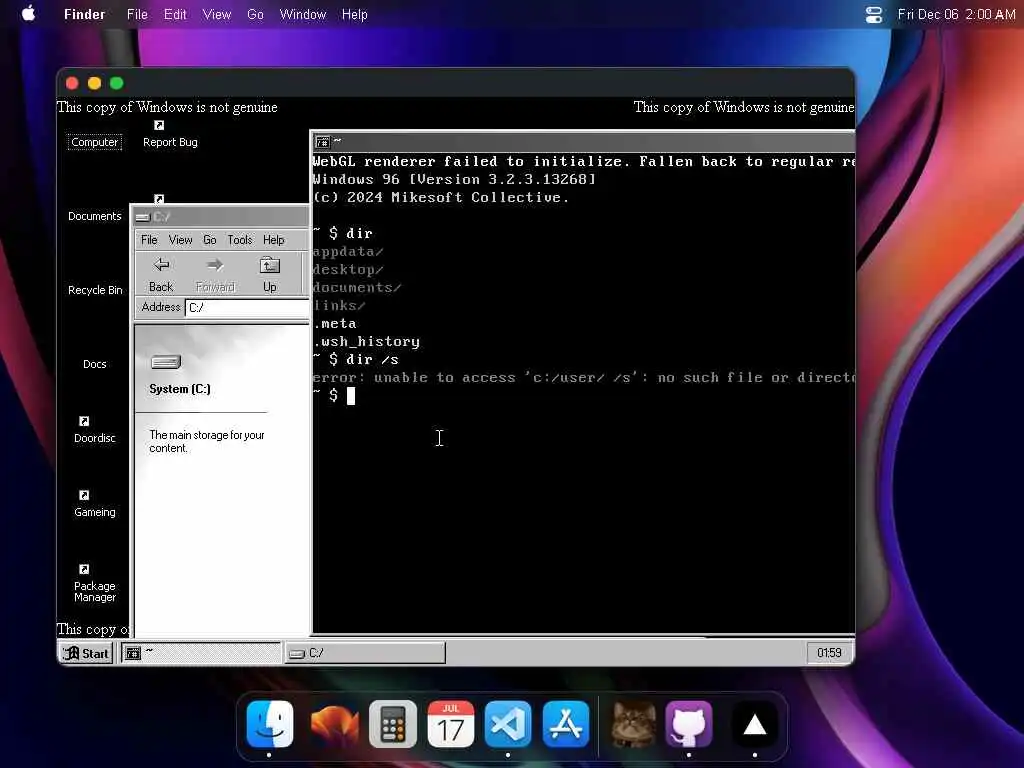
Task: Click the green fullscreen button of the Mac window
Action: pos(117,83)
